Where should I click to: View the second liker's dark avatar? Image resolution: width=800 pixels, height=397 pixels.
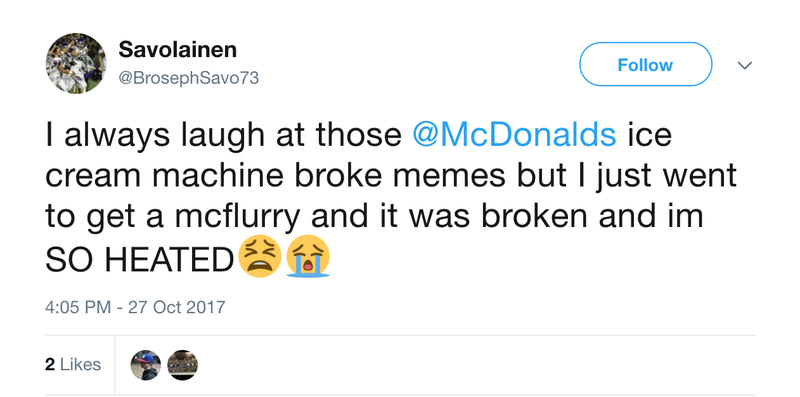tap(182, 365)
